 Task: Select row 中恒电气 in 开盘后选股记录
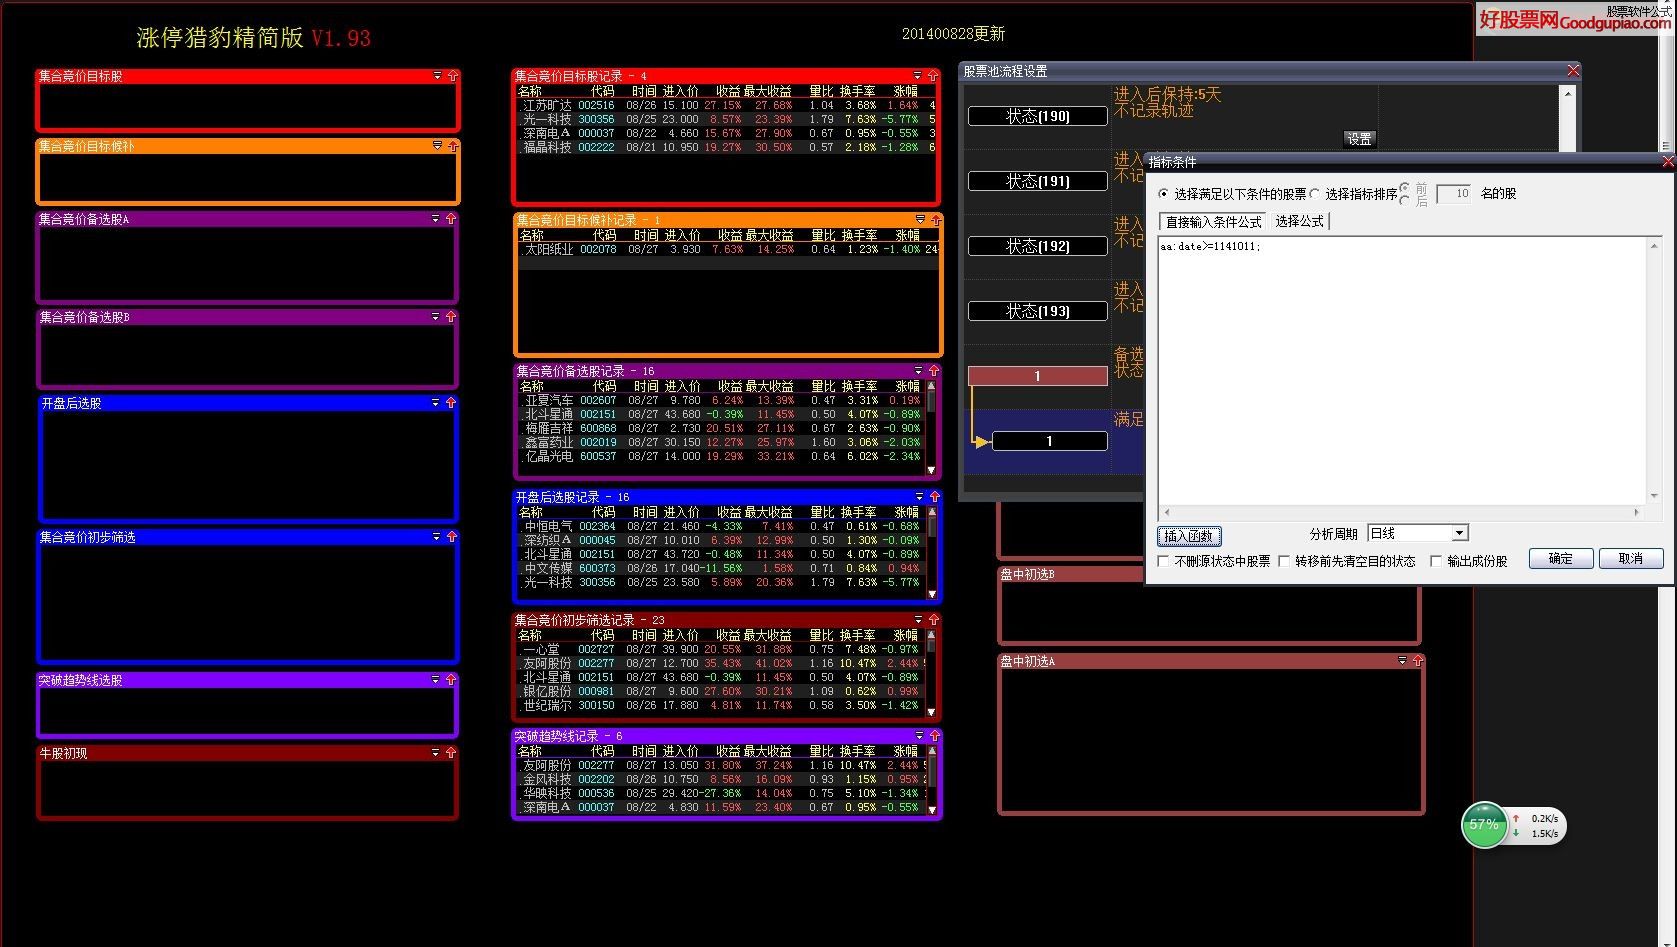click(721, 526)
